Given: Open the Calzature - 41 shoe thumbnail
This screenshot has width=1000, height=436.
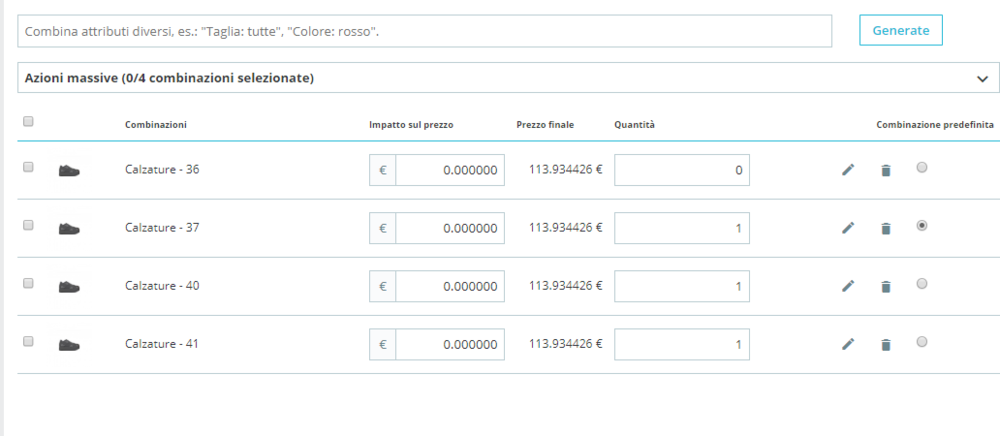Looking at the screenshot, I should tap(69, 345).
